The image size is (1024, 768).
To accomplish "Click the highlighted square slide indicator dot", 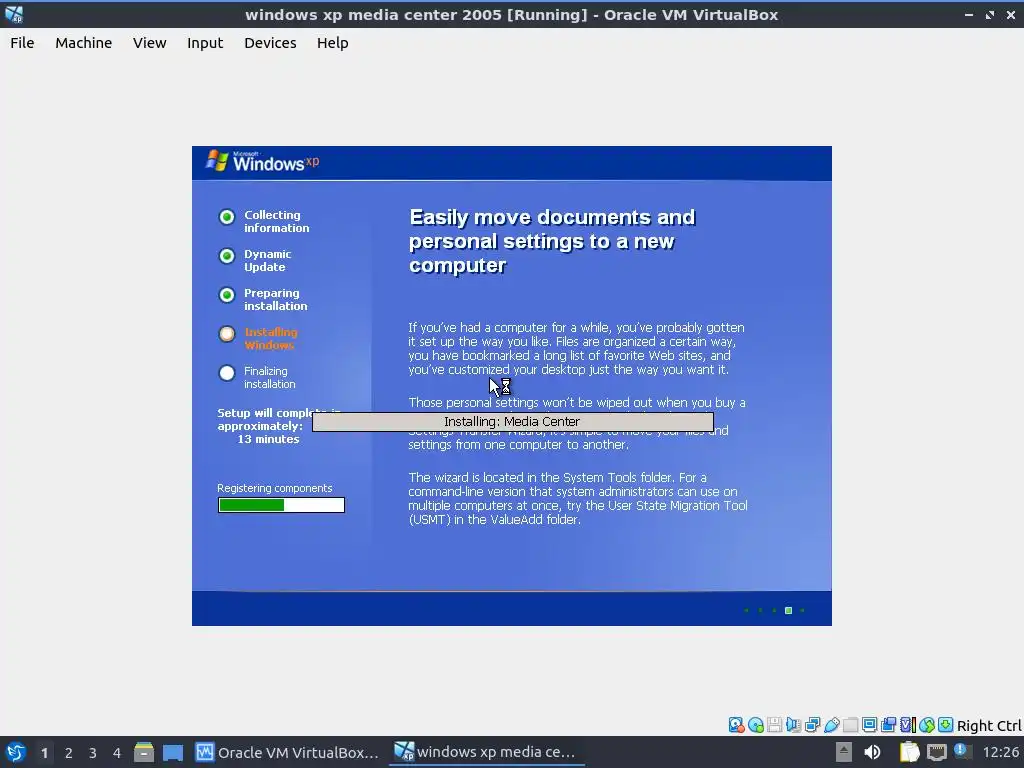I will [x=788, y=611].
